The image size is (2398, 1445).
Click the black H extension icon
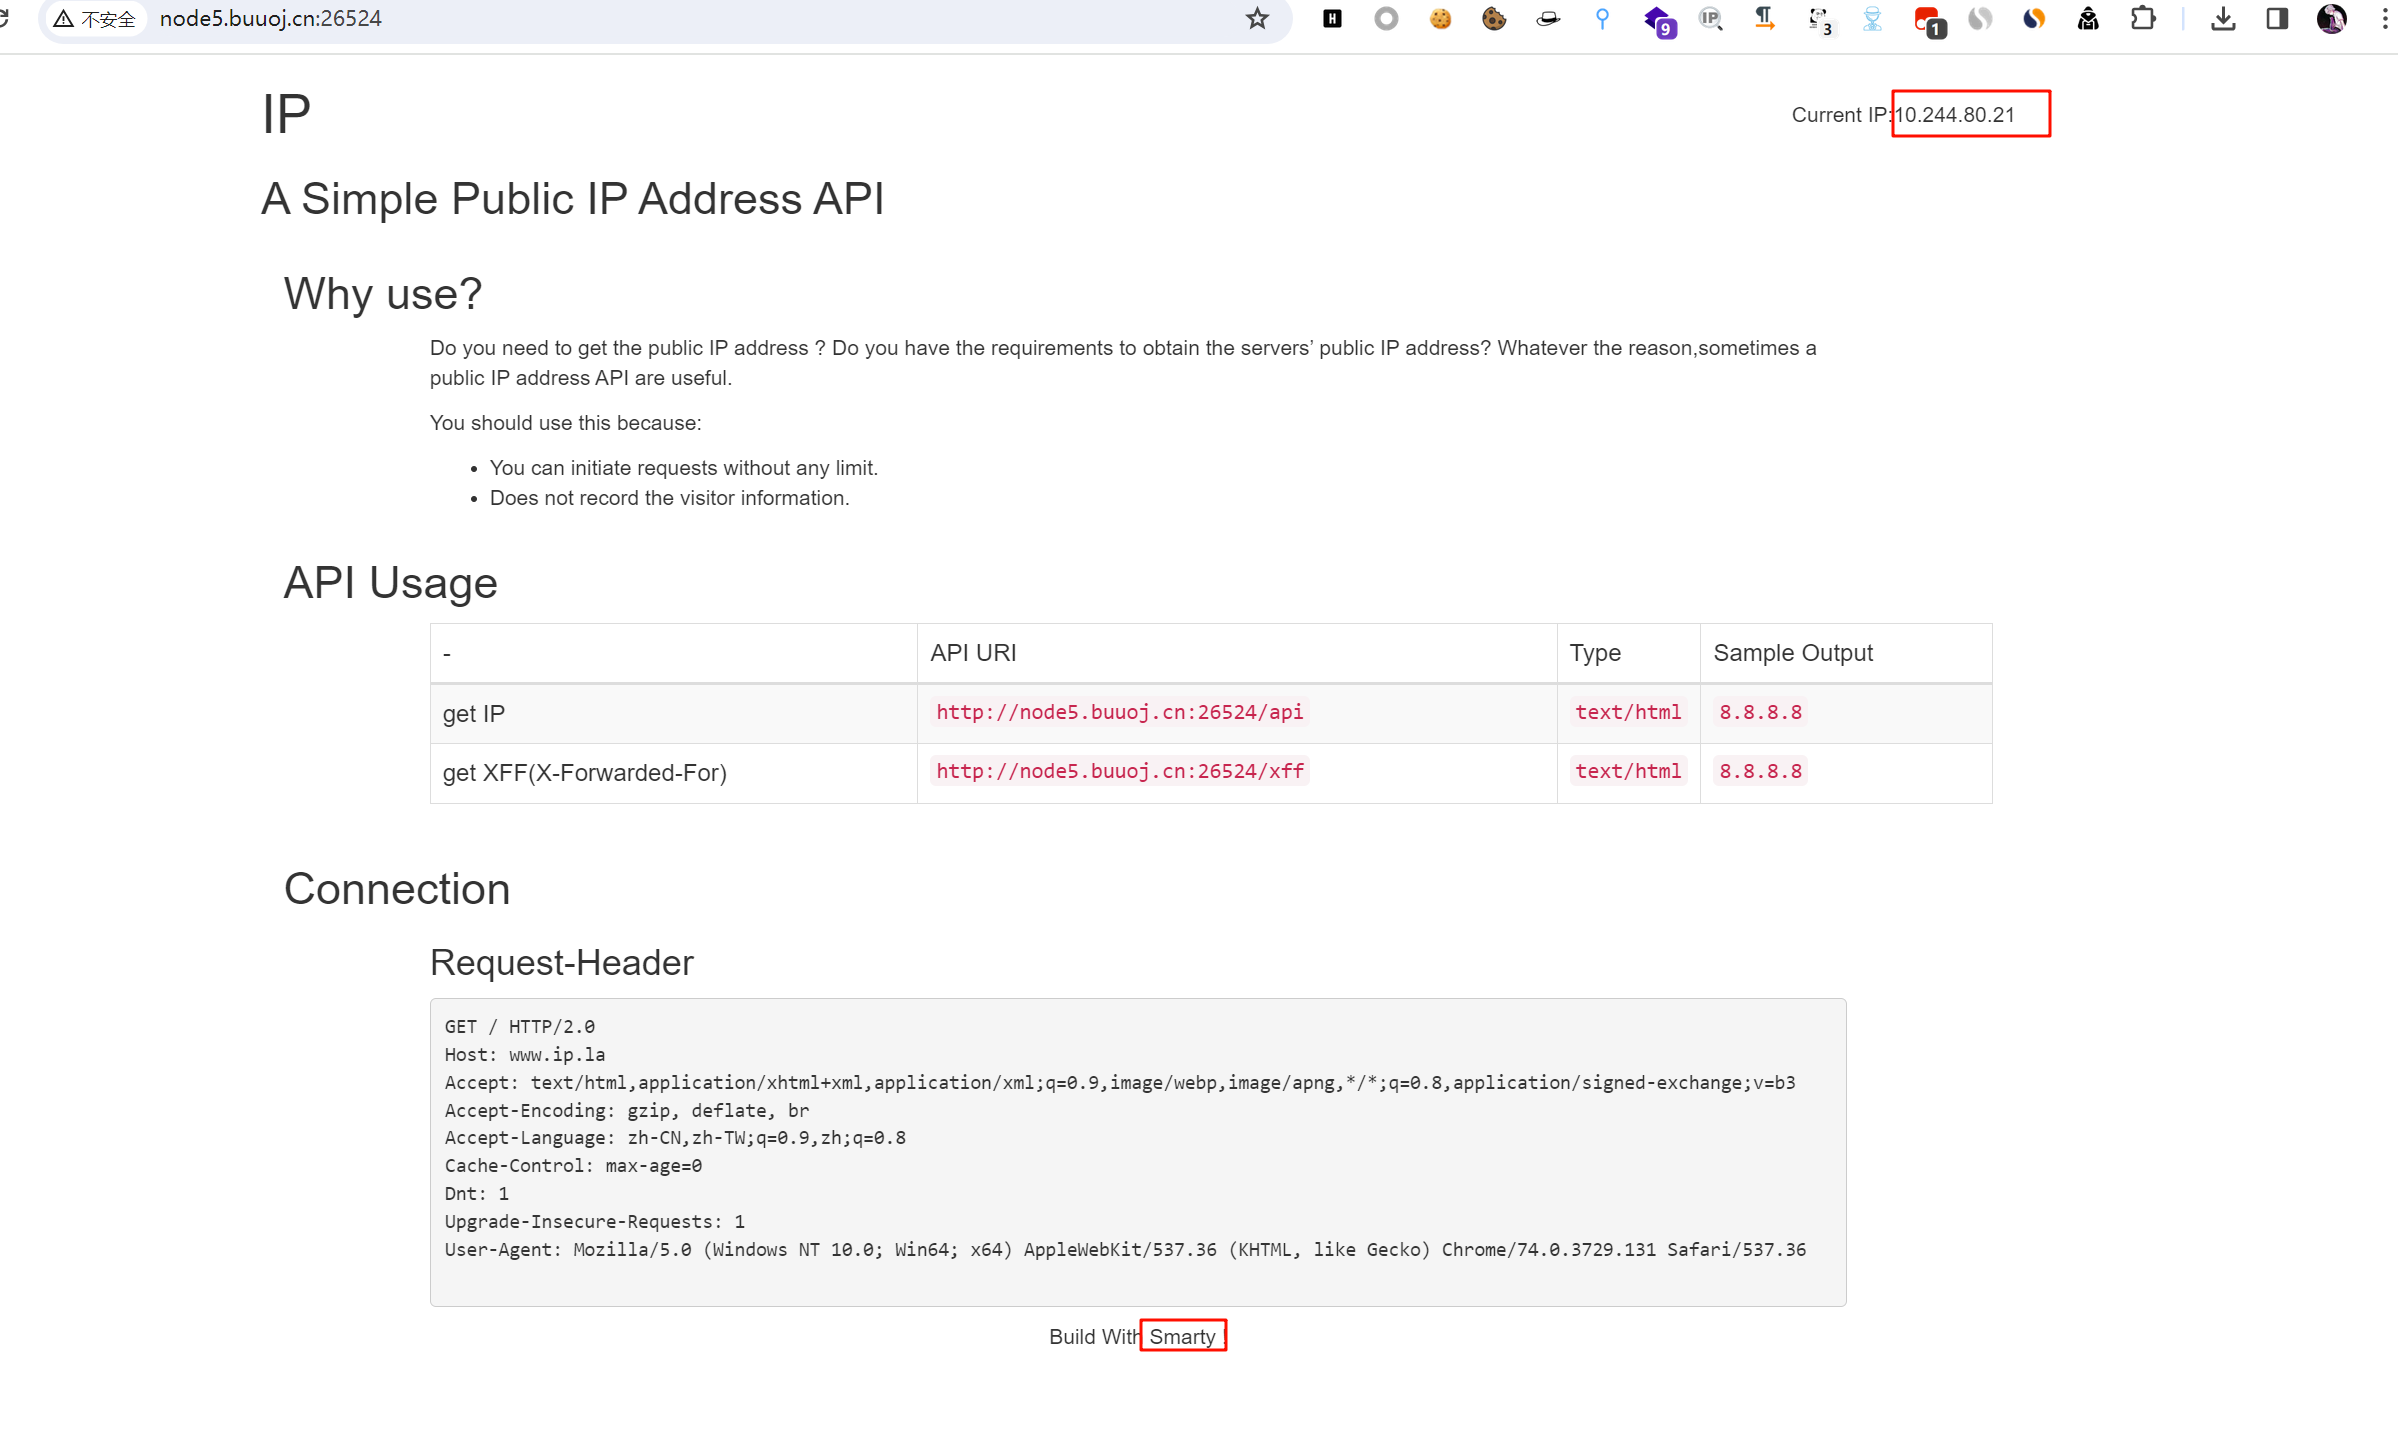(1332, 19)
